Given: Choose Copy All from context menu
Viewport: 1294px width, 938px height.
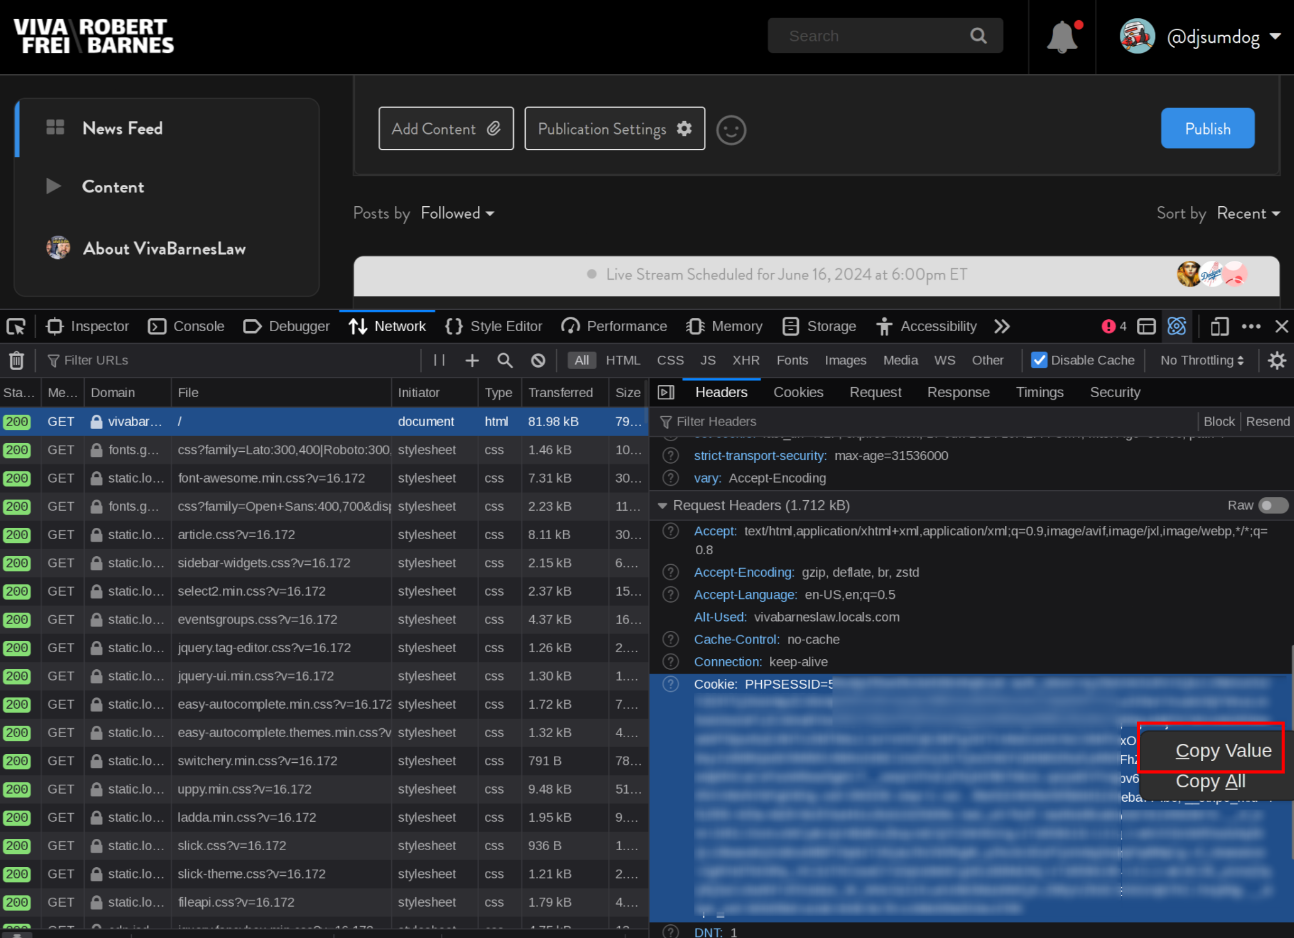Looking at the screenshot, I should point(1211,781).
